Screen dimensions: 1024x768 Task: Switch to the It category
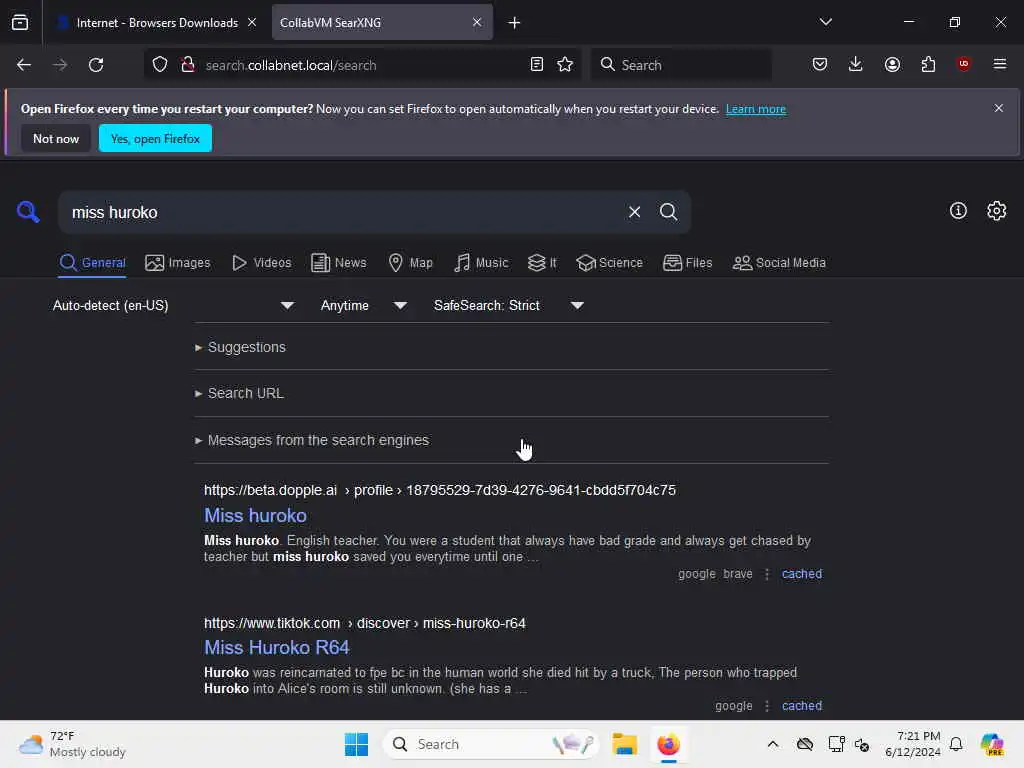[542, 263]
